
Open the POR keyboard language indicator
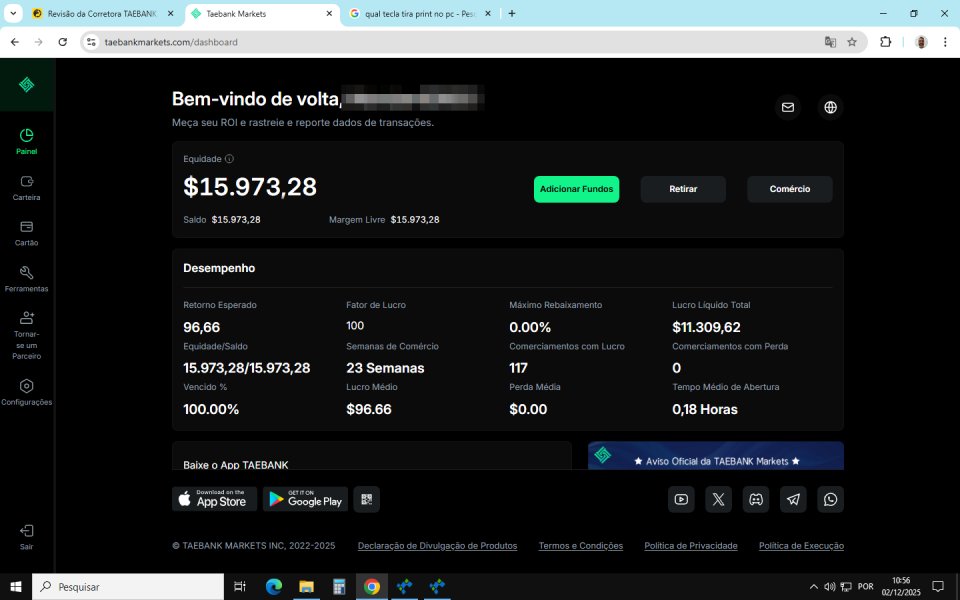(866, 587)
